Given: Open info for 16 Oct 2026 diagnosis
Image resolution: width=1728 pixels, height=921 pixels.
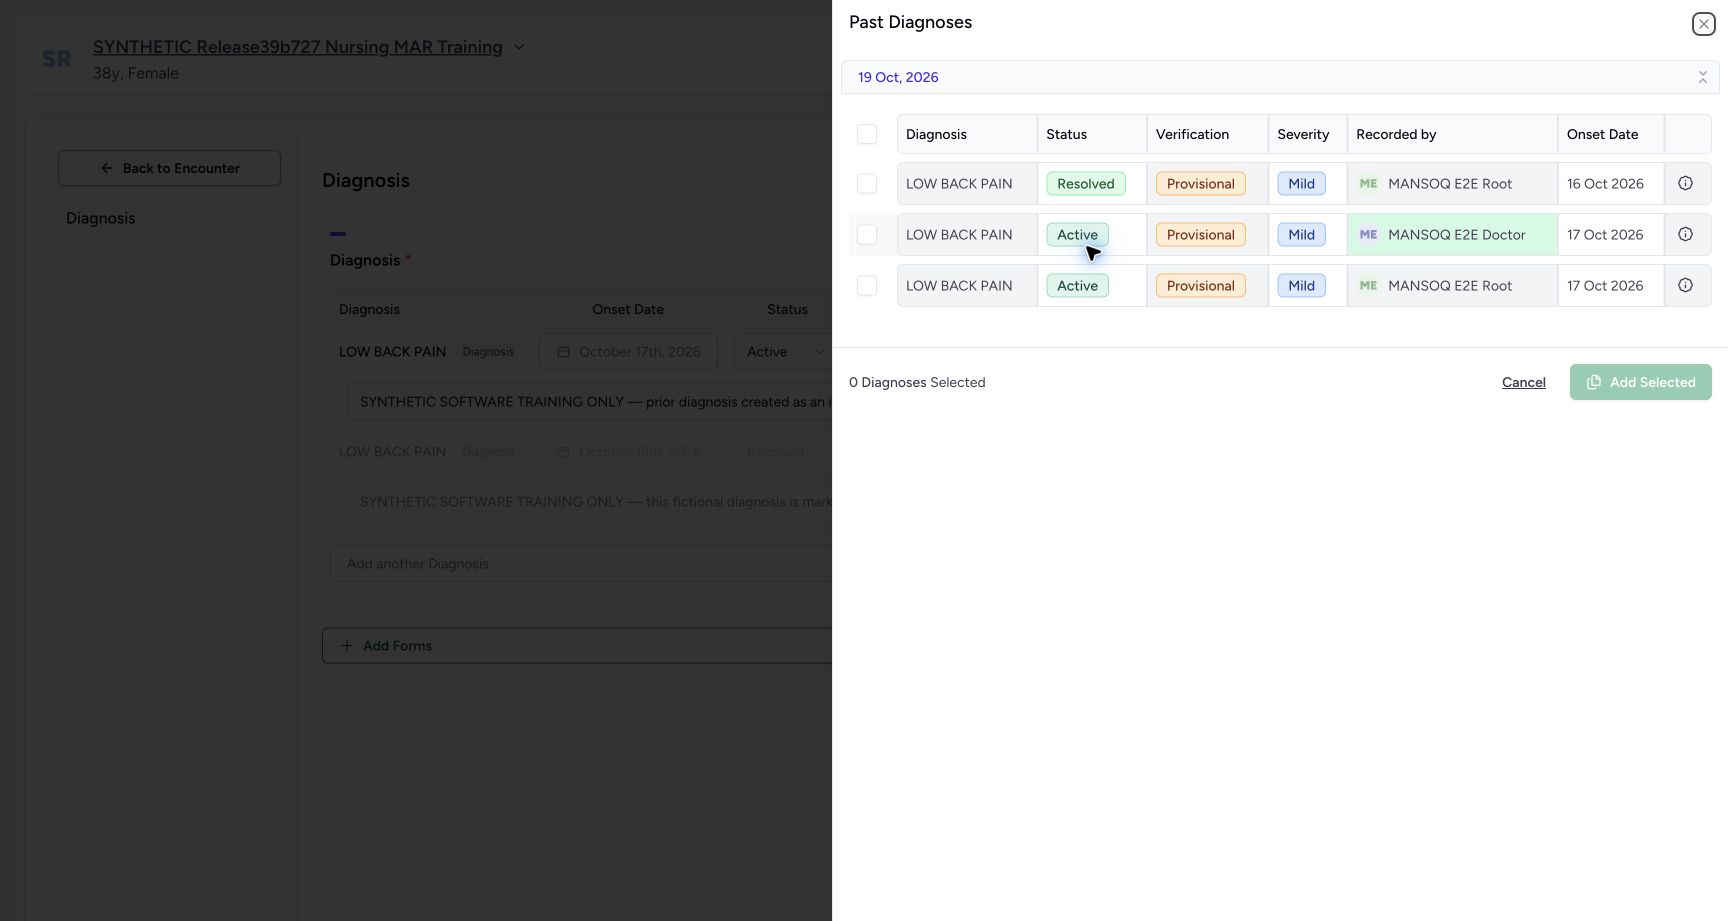Looking at the screenshot, I should (x=1685, y=183).
